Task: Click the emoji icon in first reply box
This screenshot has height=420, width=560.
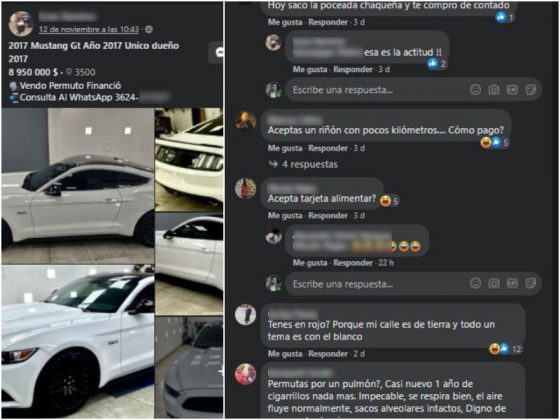Action: point(475,90)
